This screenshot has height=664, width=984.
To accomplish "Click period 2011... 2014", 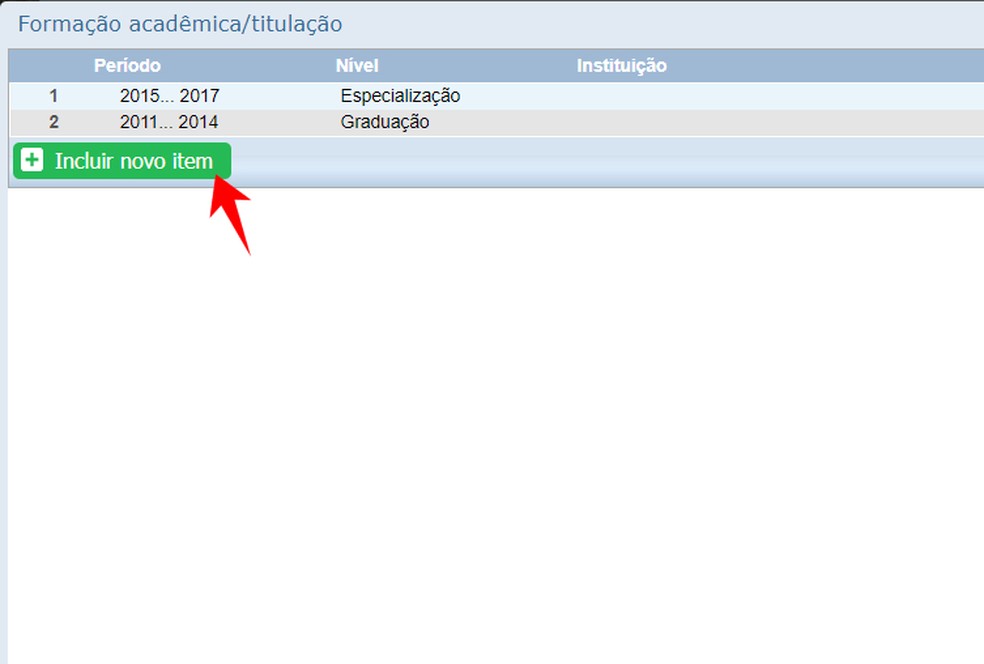I will tap(169, 122).
